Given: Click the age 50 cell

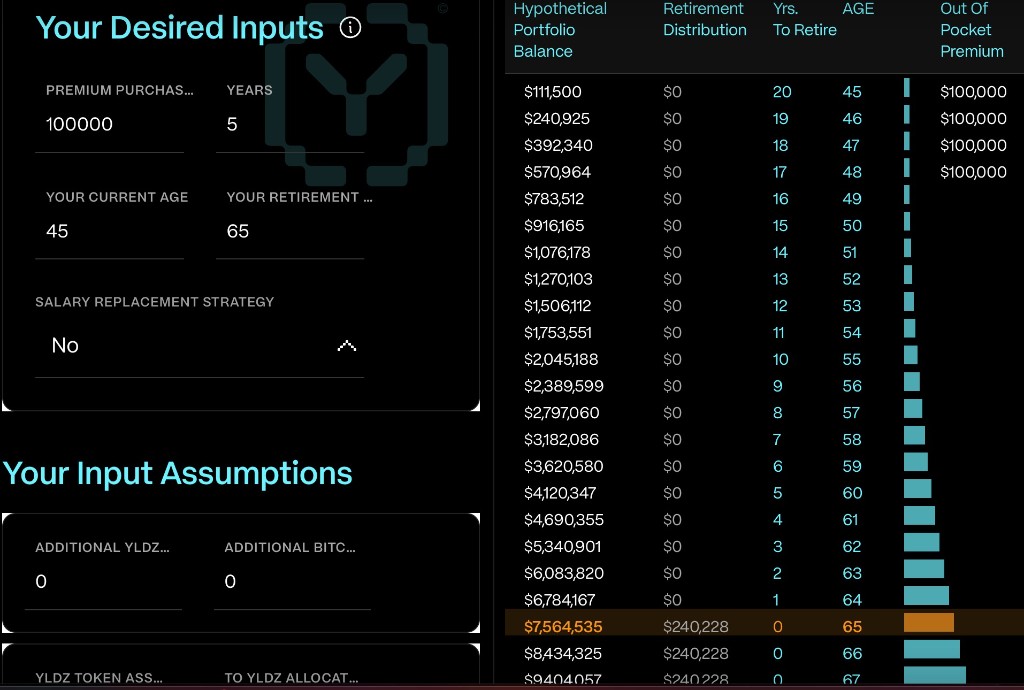Looking at the screenshot, I should [852, 226].
